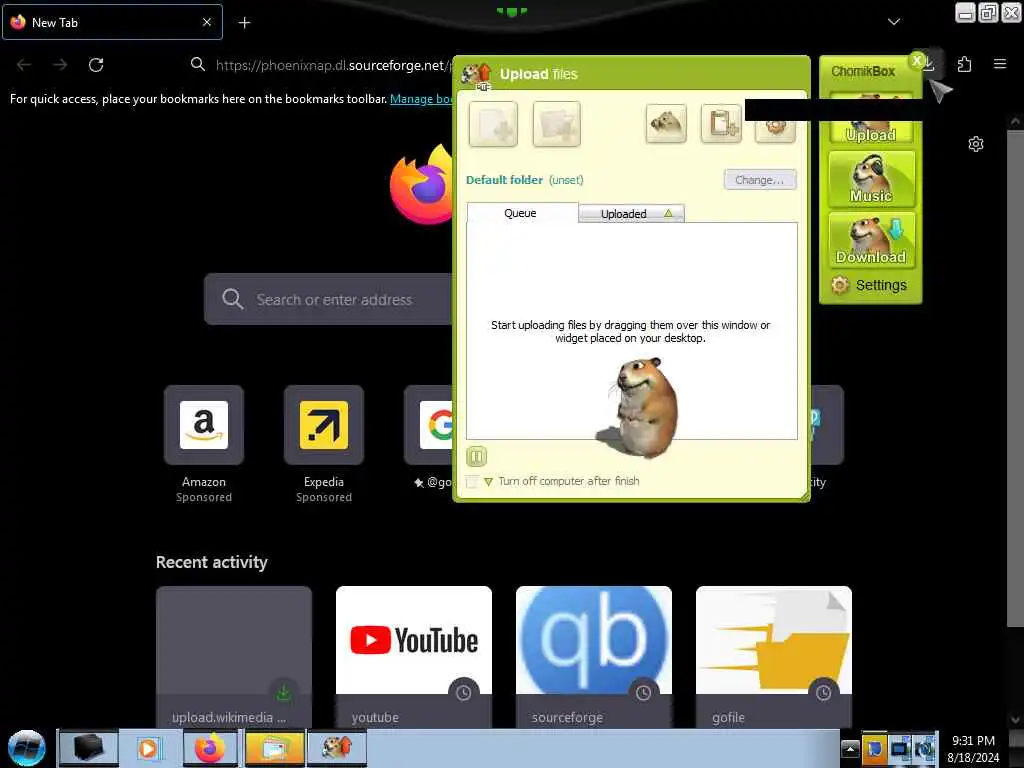Screen dimensions: 1024x768
Task: Open the black box app in taskbar
Action: [x=89, y=748]
